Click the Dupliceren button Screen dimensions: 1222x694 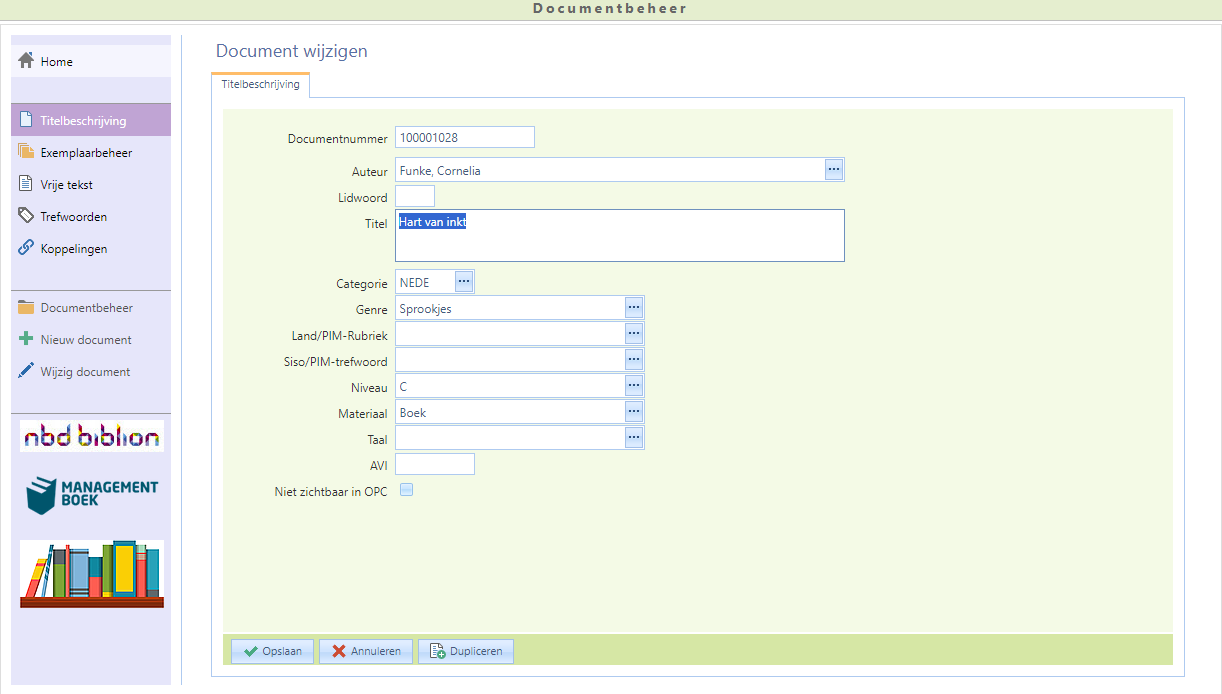coord(466,651)
